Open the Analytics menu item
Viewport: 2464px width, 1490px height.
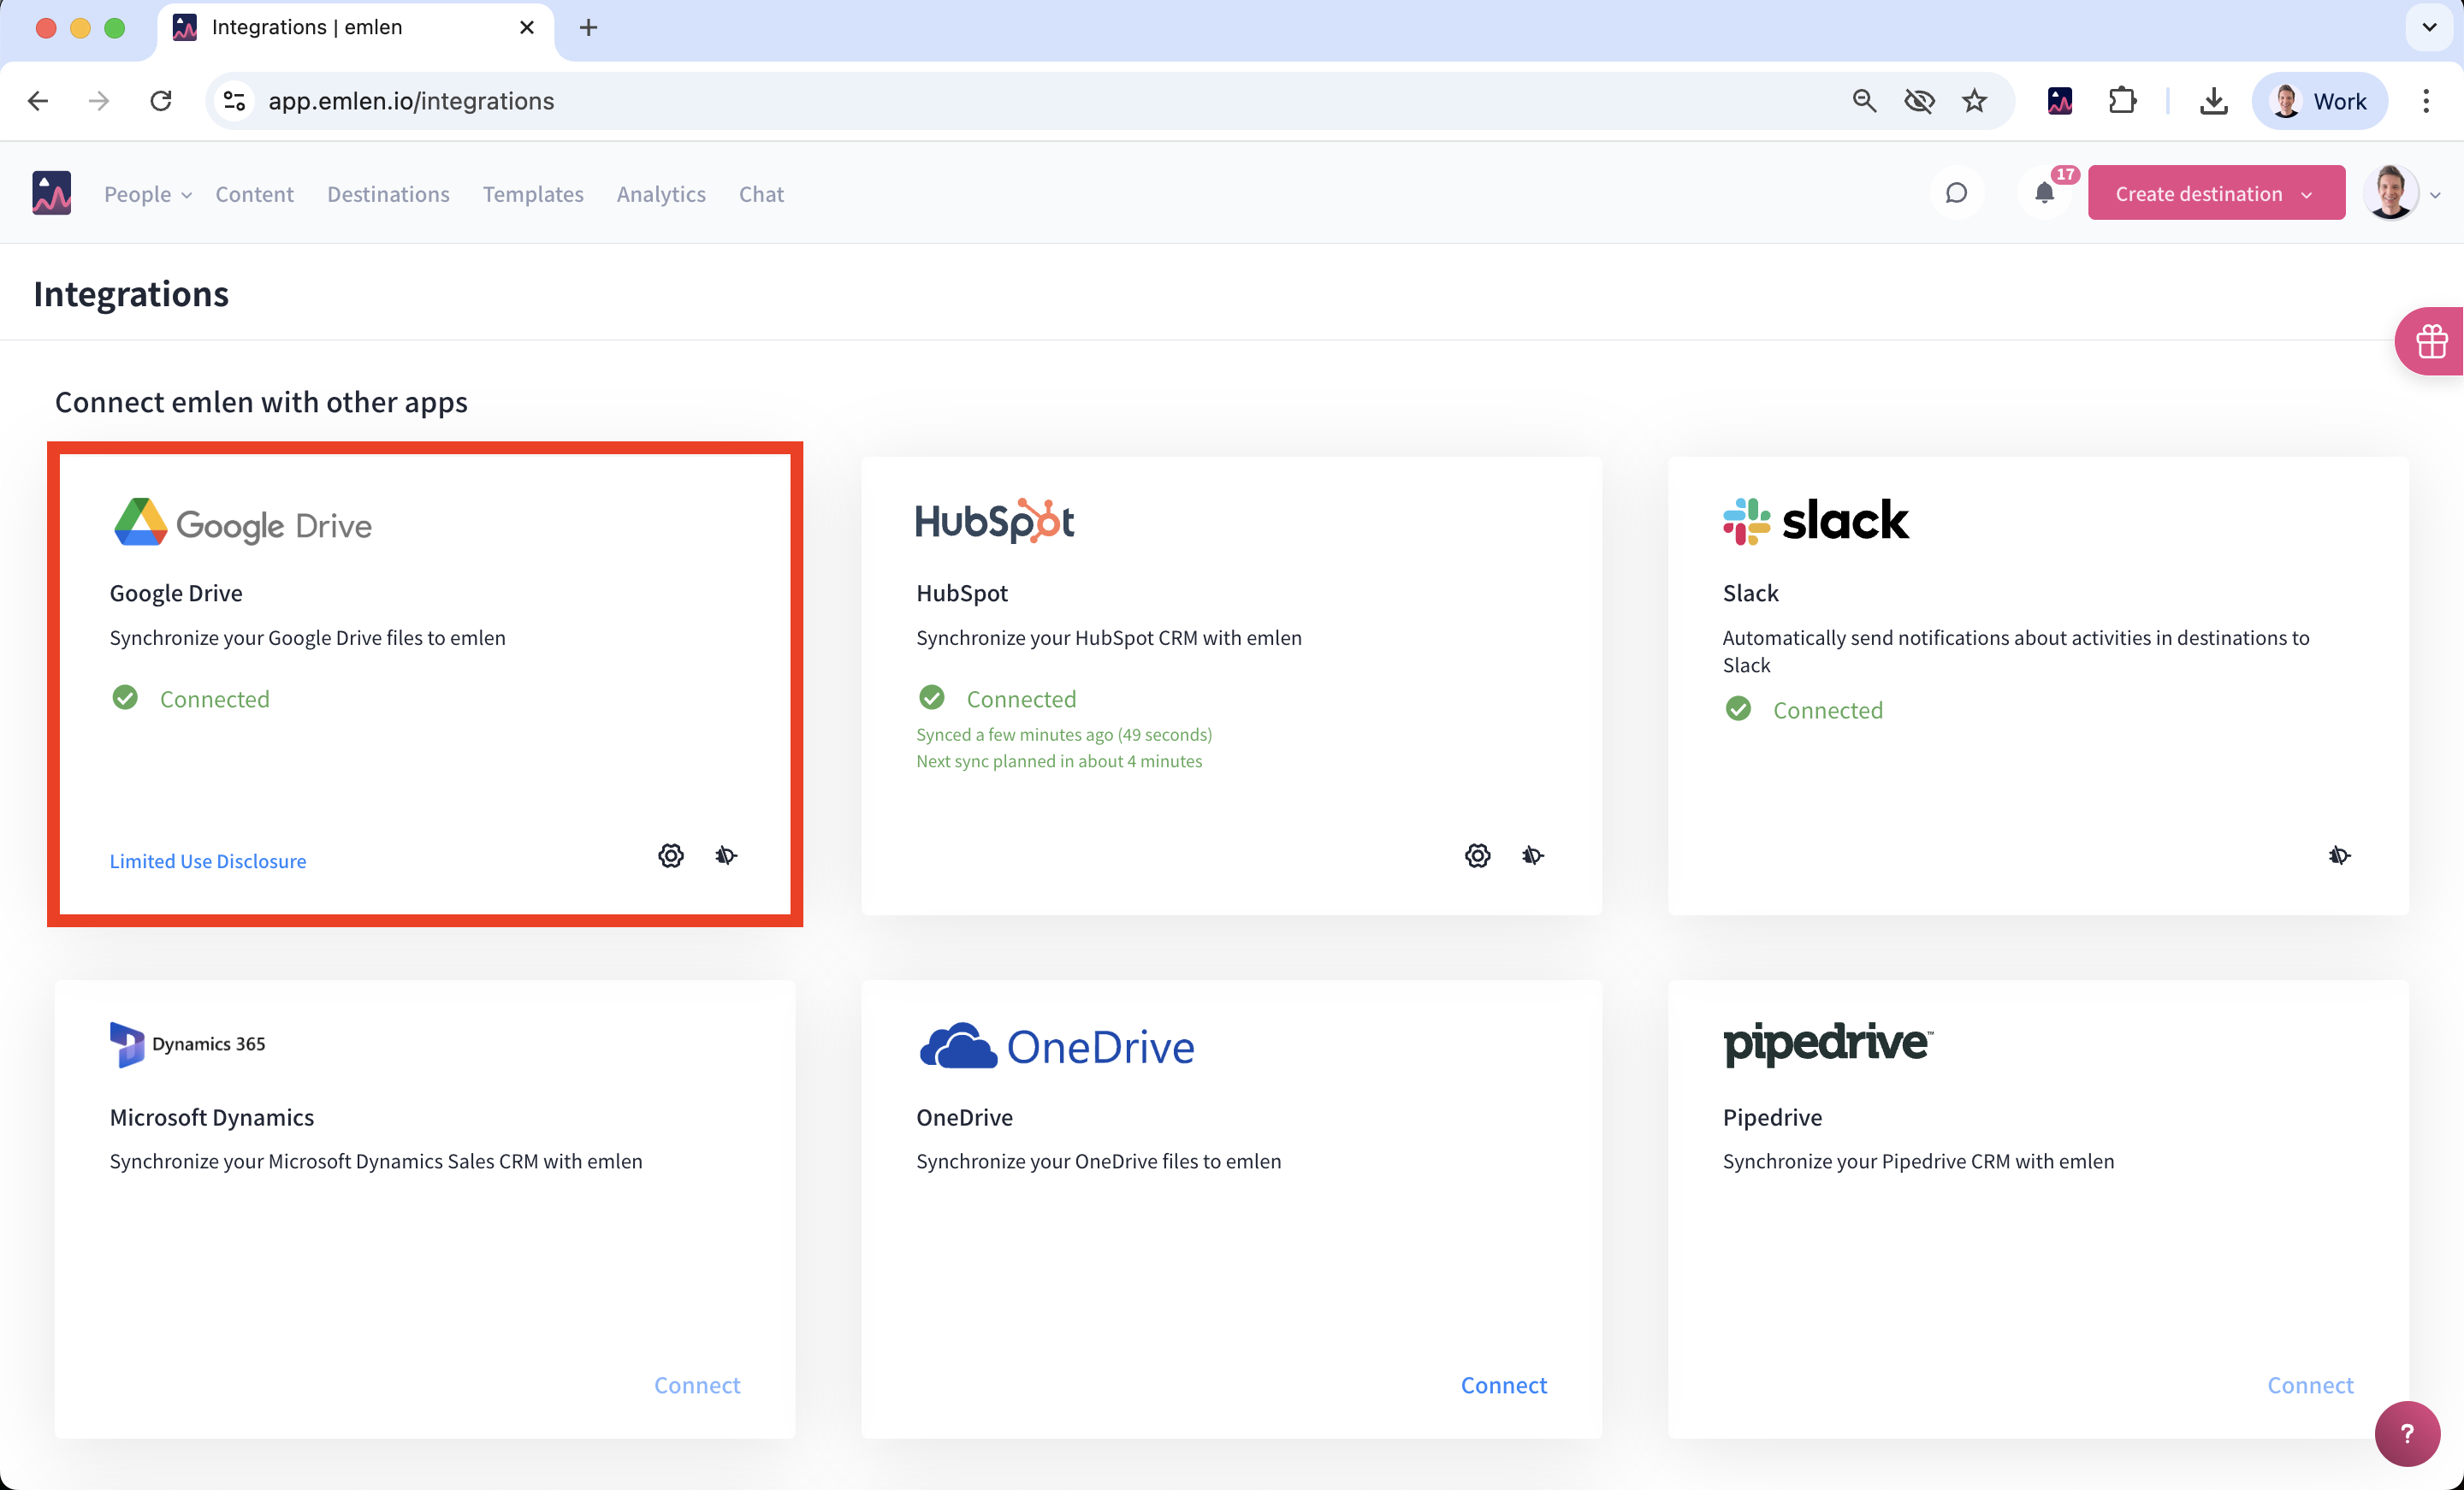[660, 194]
